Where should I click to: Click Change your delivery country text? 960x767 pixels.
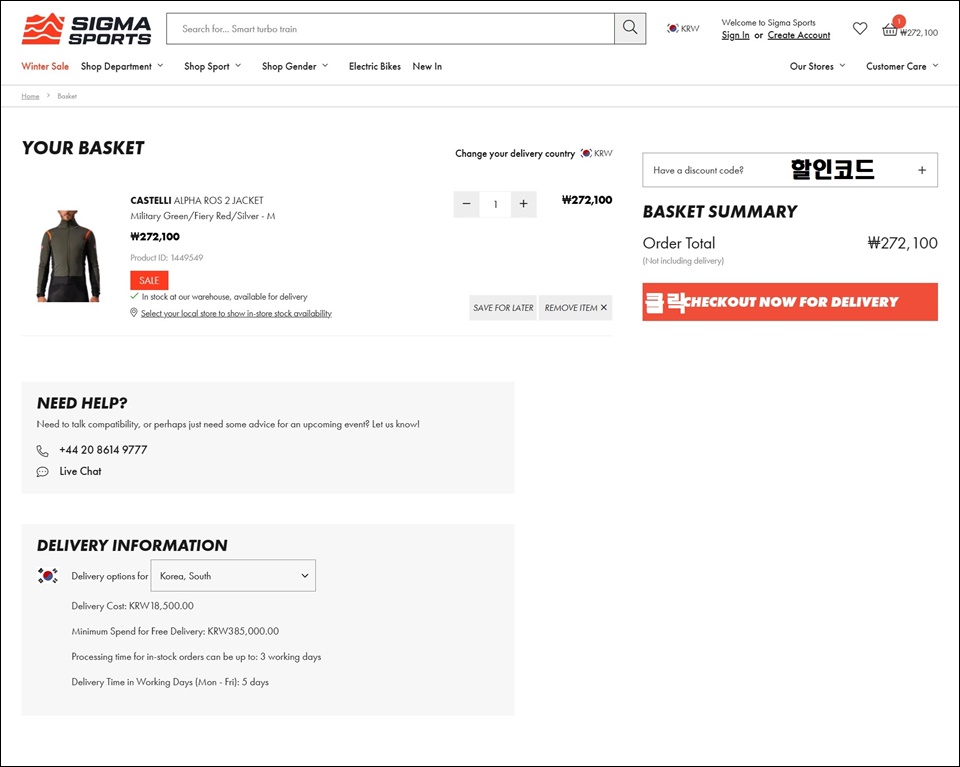tap(515, 153)
